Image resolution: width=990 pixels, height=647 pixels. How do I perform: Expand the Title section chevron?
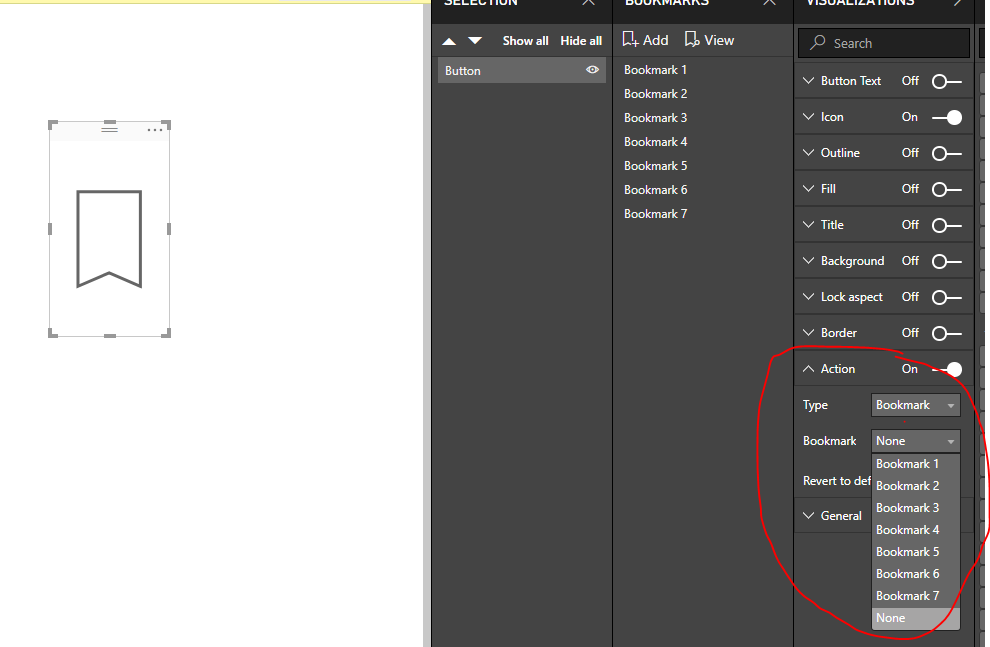pyautogui.click(x=808, y=225)
